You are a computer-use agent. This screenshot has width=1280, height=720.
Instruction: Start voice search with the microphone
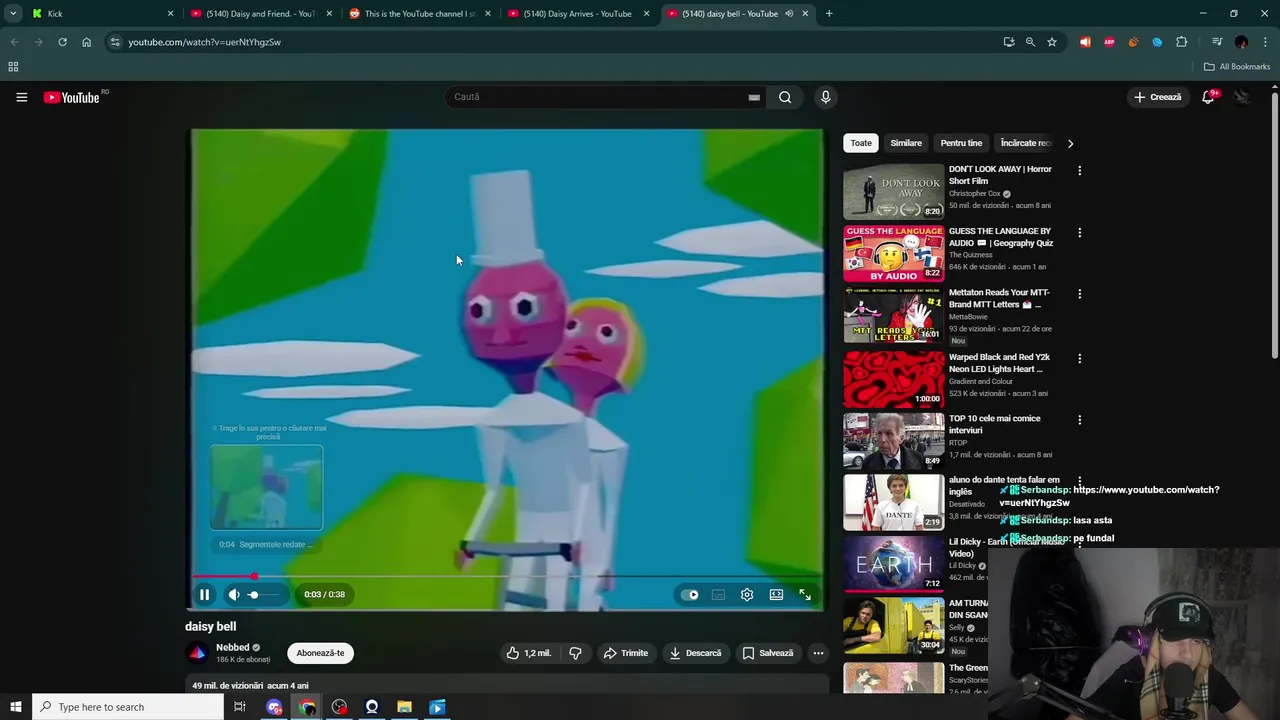825,97
